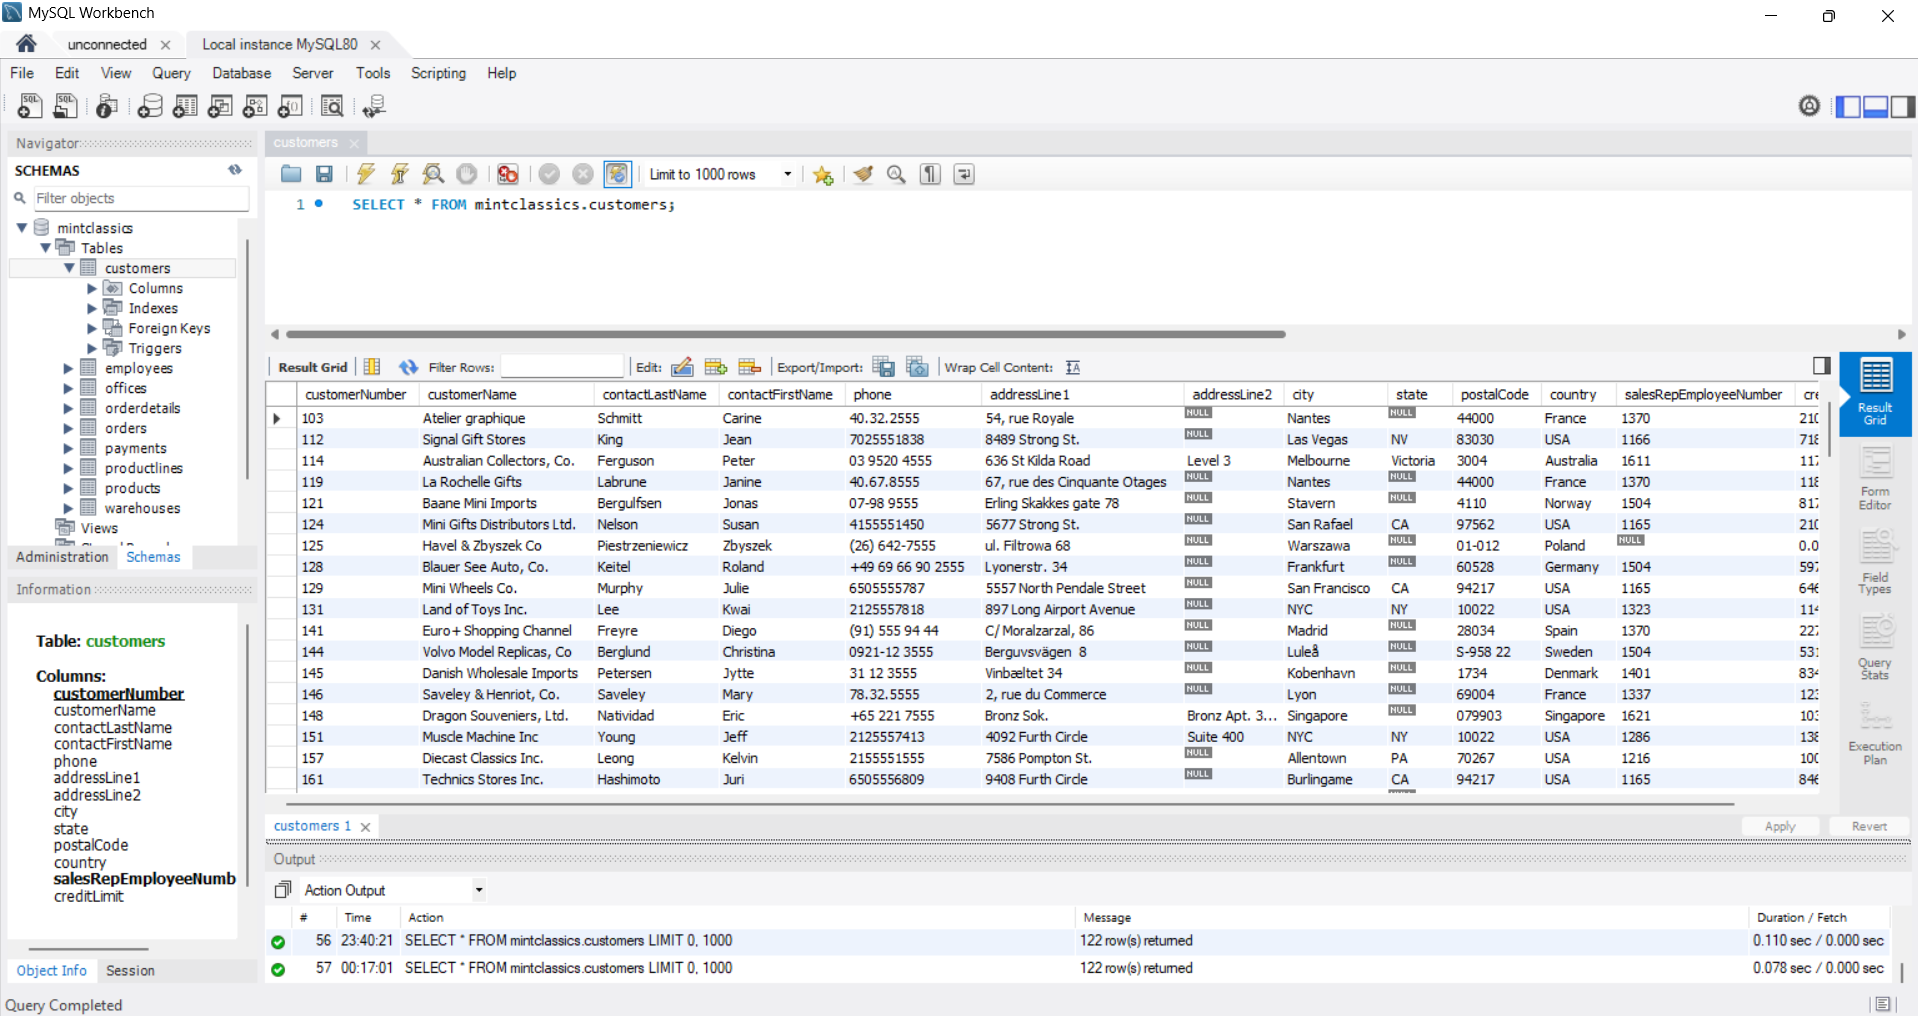The width and height of the screenshot is (1918, 1016).
Task: Commit the transaction icon
Action: [x=549, y=174]
